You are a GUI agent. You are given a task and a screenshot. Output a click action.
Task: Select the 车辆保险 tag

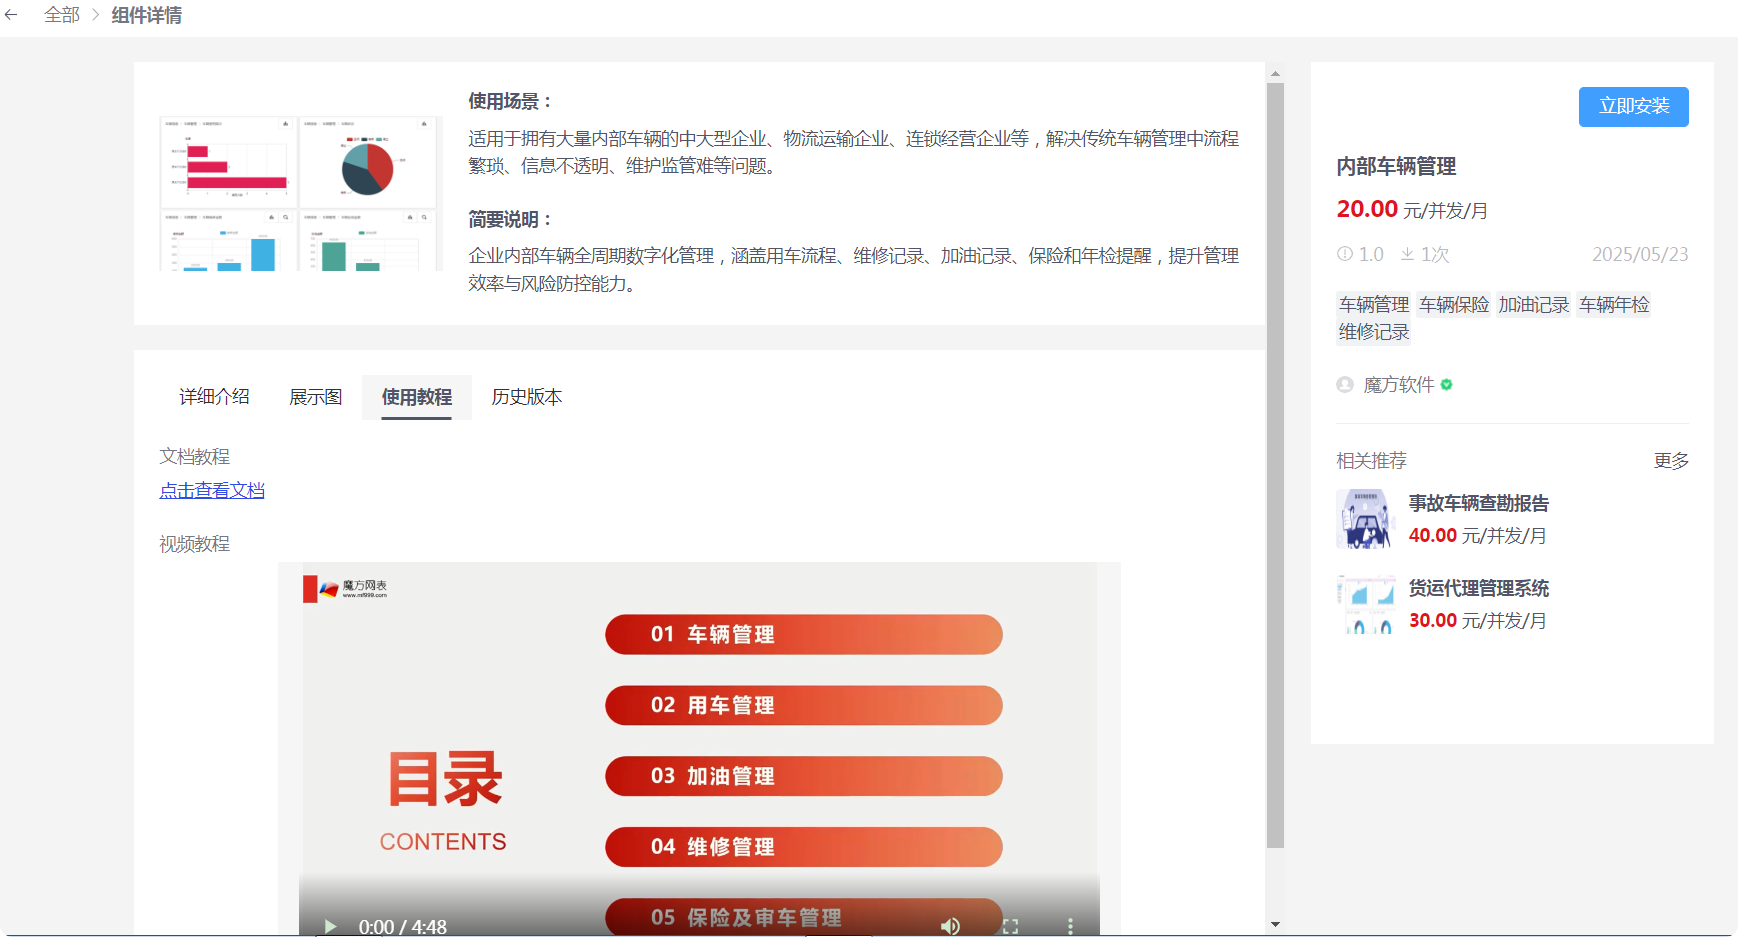(x=1454, y=304)
